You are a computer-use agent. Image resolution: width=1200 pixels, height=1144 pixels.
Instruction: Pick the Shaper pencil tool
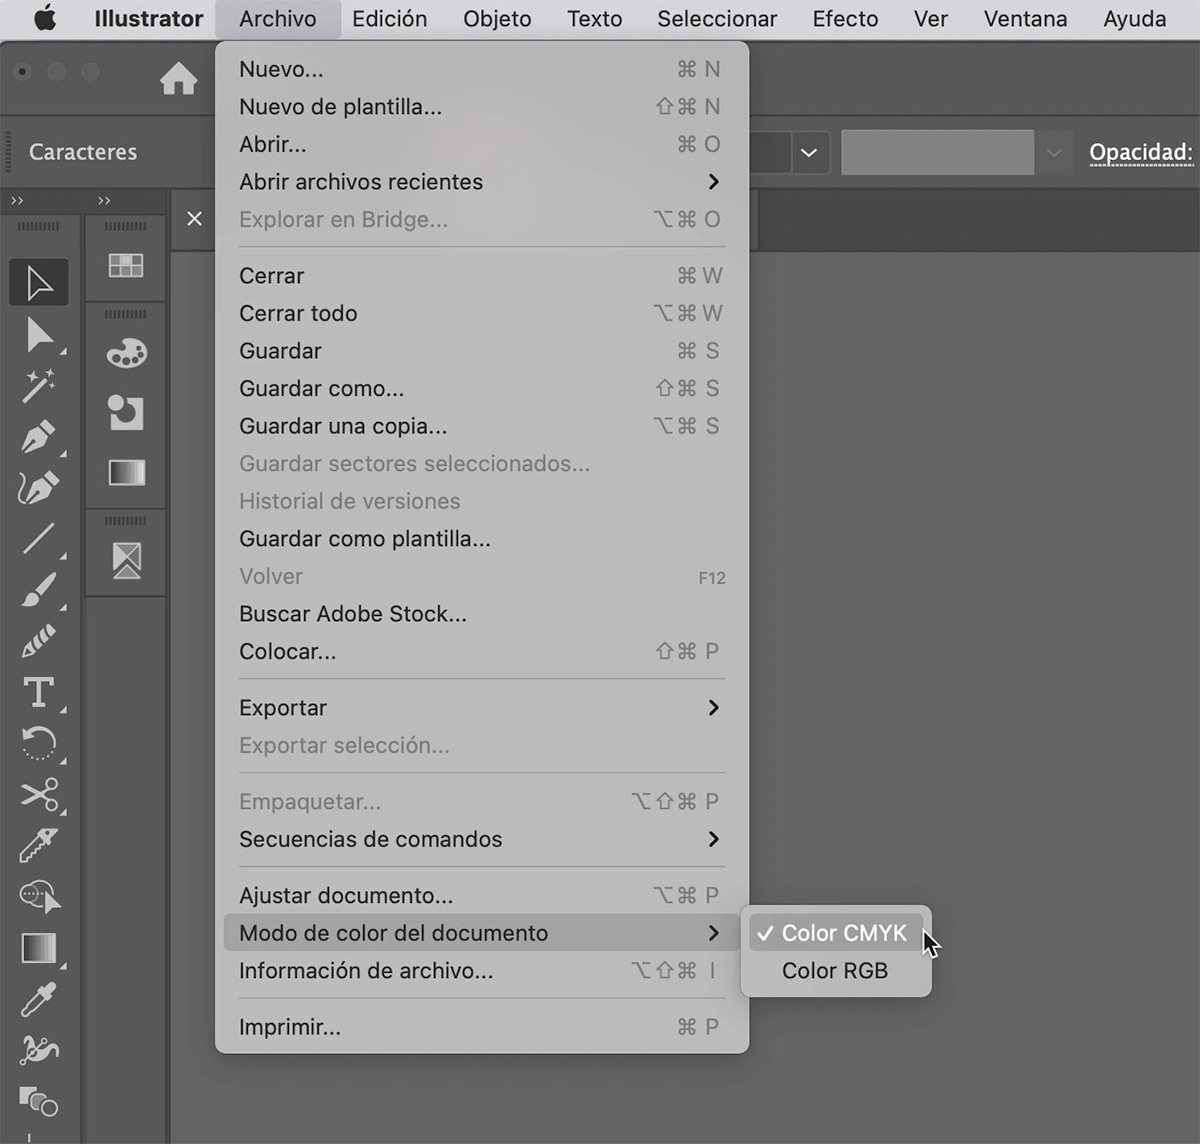(39, 641)
